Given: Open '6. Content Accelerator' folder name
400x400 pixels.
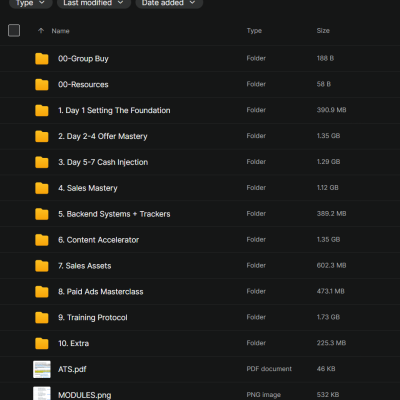Looking at the screenshot, I should [x=98, y=240].
